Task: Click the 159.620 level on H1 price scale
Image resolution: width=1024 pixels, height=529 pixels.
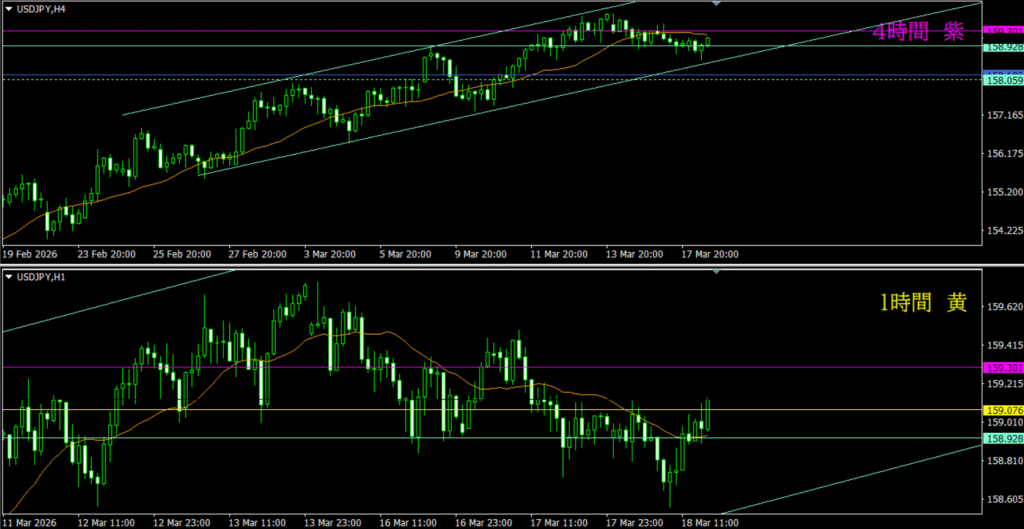Action: coord(1003,307)
